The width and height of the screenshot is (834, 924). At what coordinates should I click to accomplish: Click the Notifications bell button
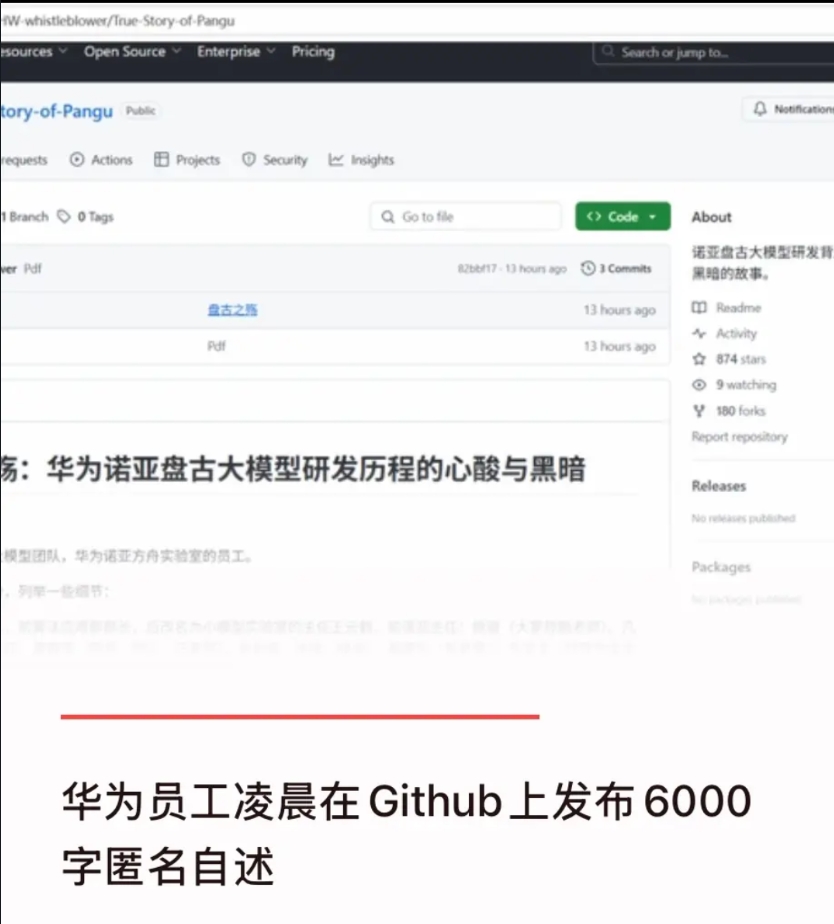pos(789,109)
